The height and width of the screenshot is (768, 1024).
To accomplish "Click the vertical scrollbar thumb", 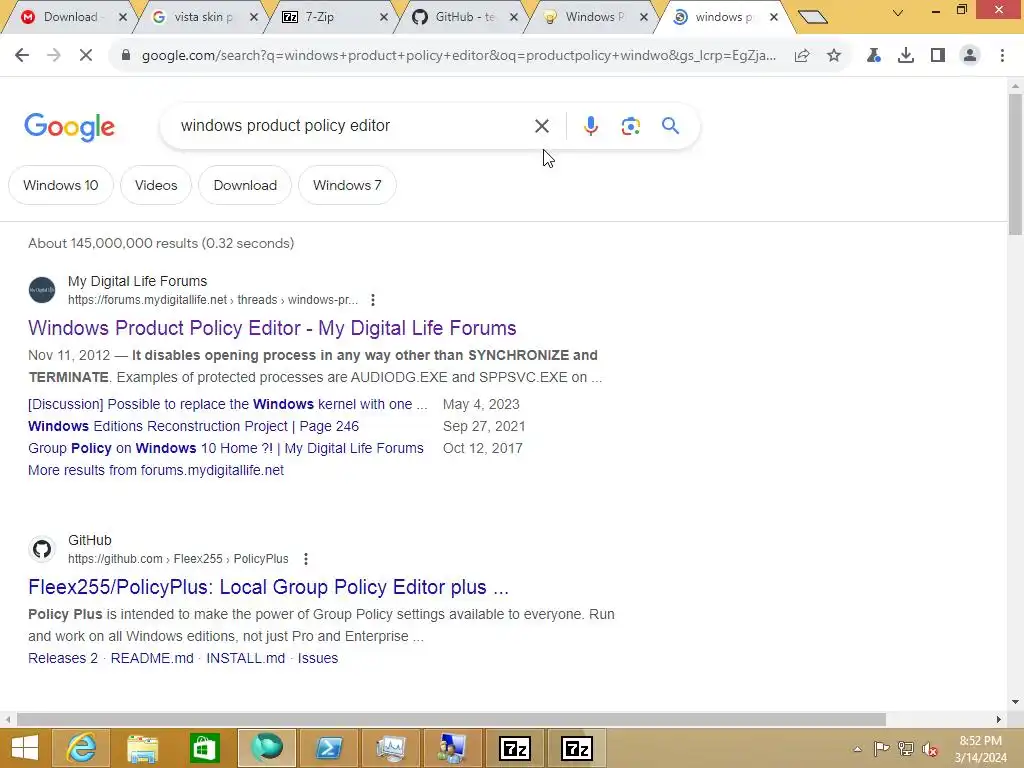I will (1015, 165).
